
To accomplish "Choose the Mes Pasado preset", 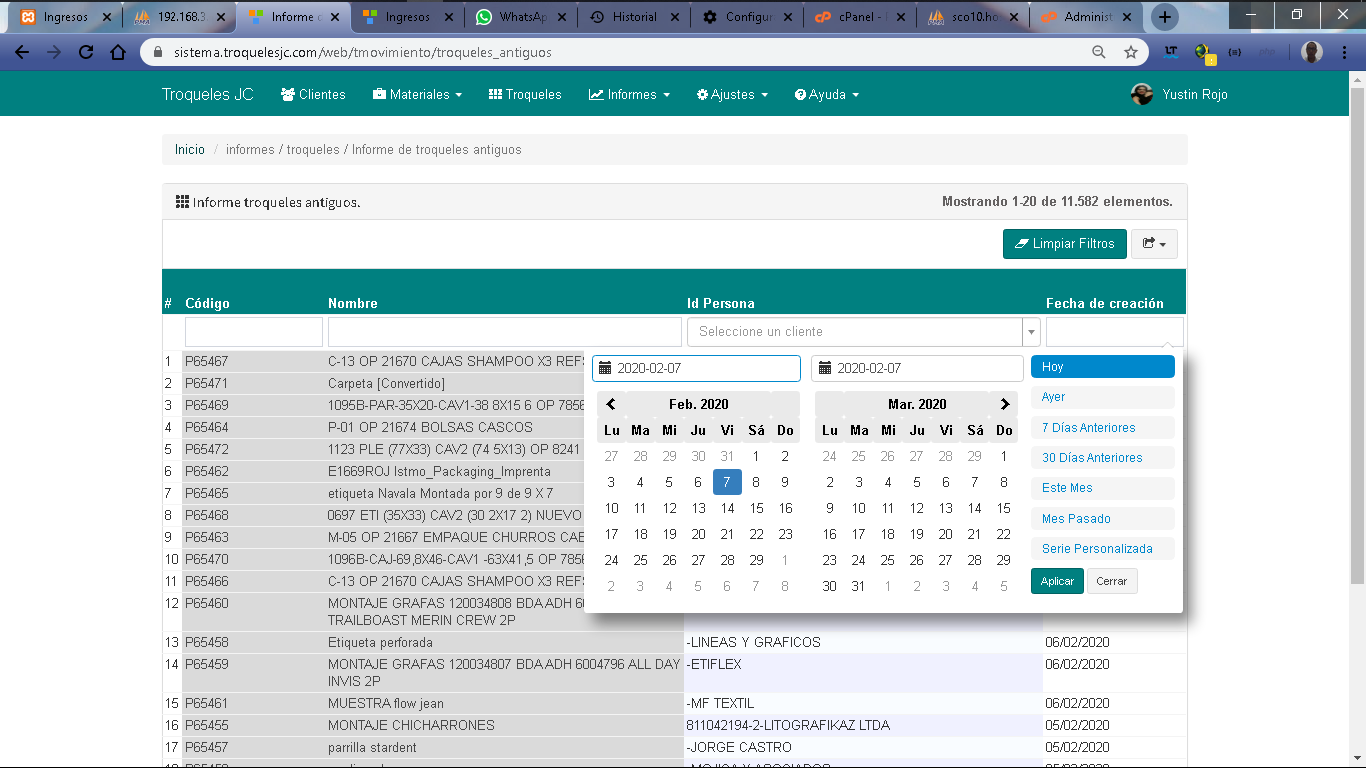I will 1076,519.
